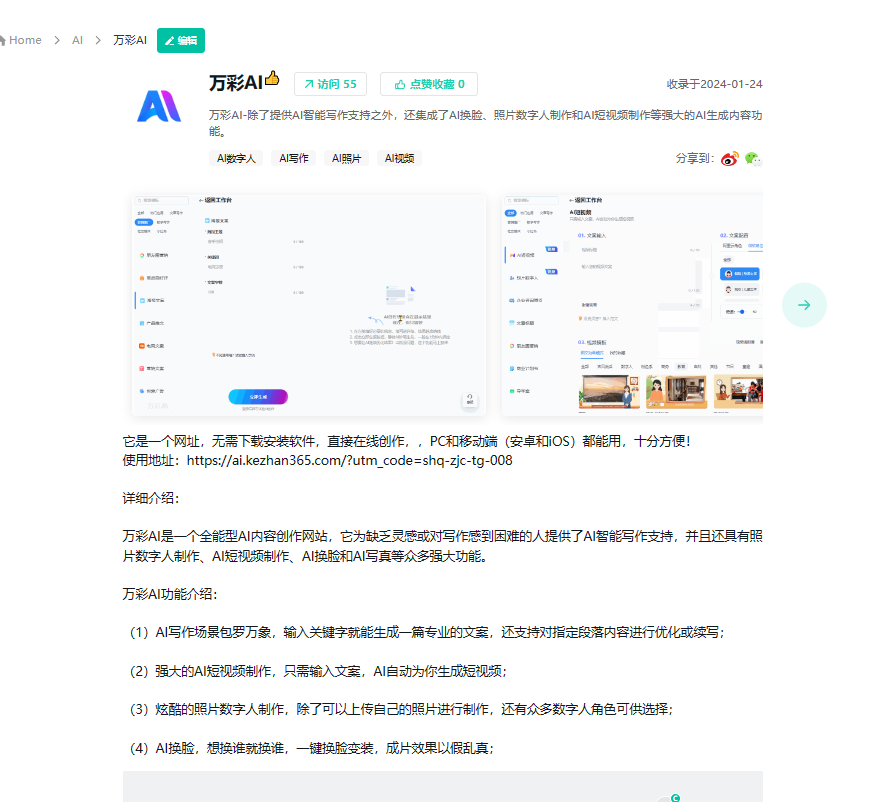The image size is (880, 802).
Task: Click the 详细介绍 heading text
Action: click(x=151, y=498)
